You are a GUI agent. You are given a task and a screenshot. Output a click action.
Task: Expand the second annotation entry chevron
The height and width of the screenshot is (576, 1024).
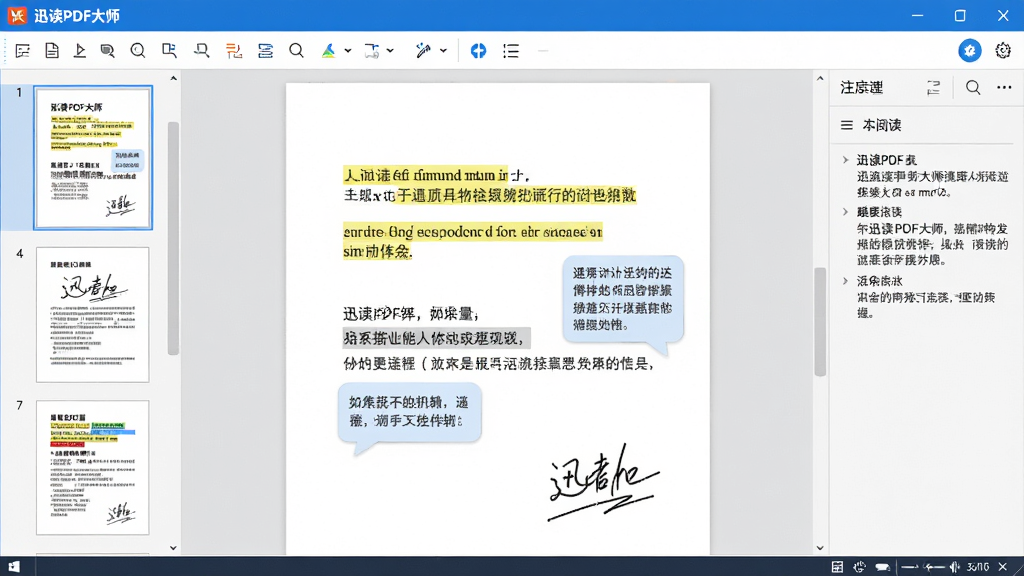coord(846,212)
